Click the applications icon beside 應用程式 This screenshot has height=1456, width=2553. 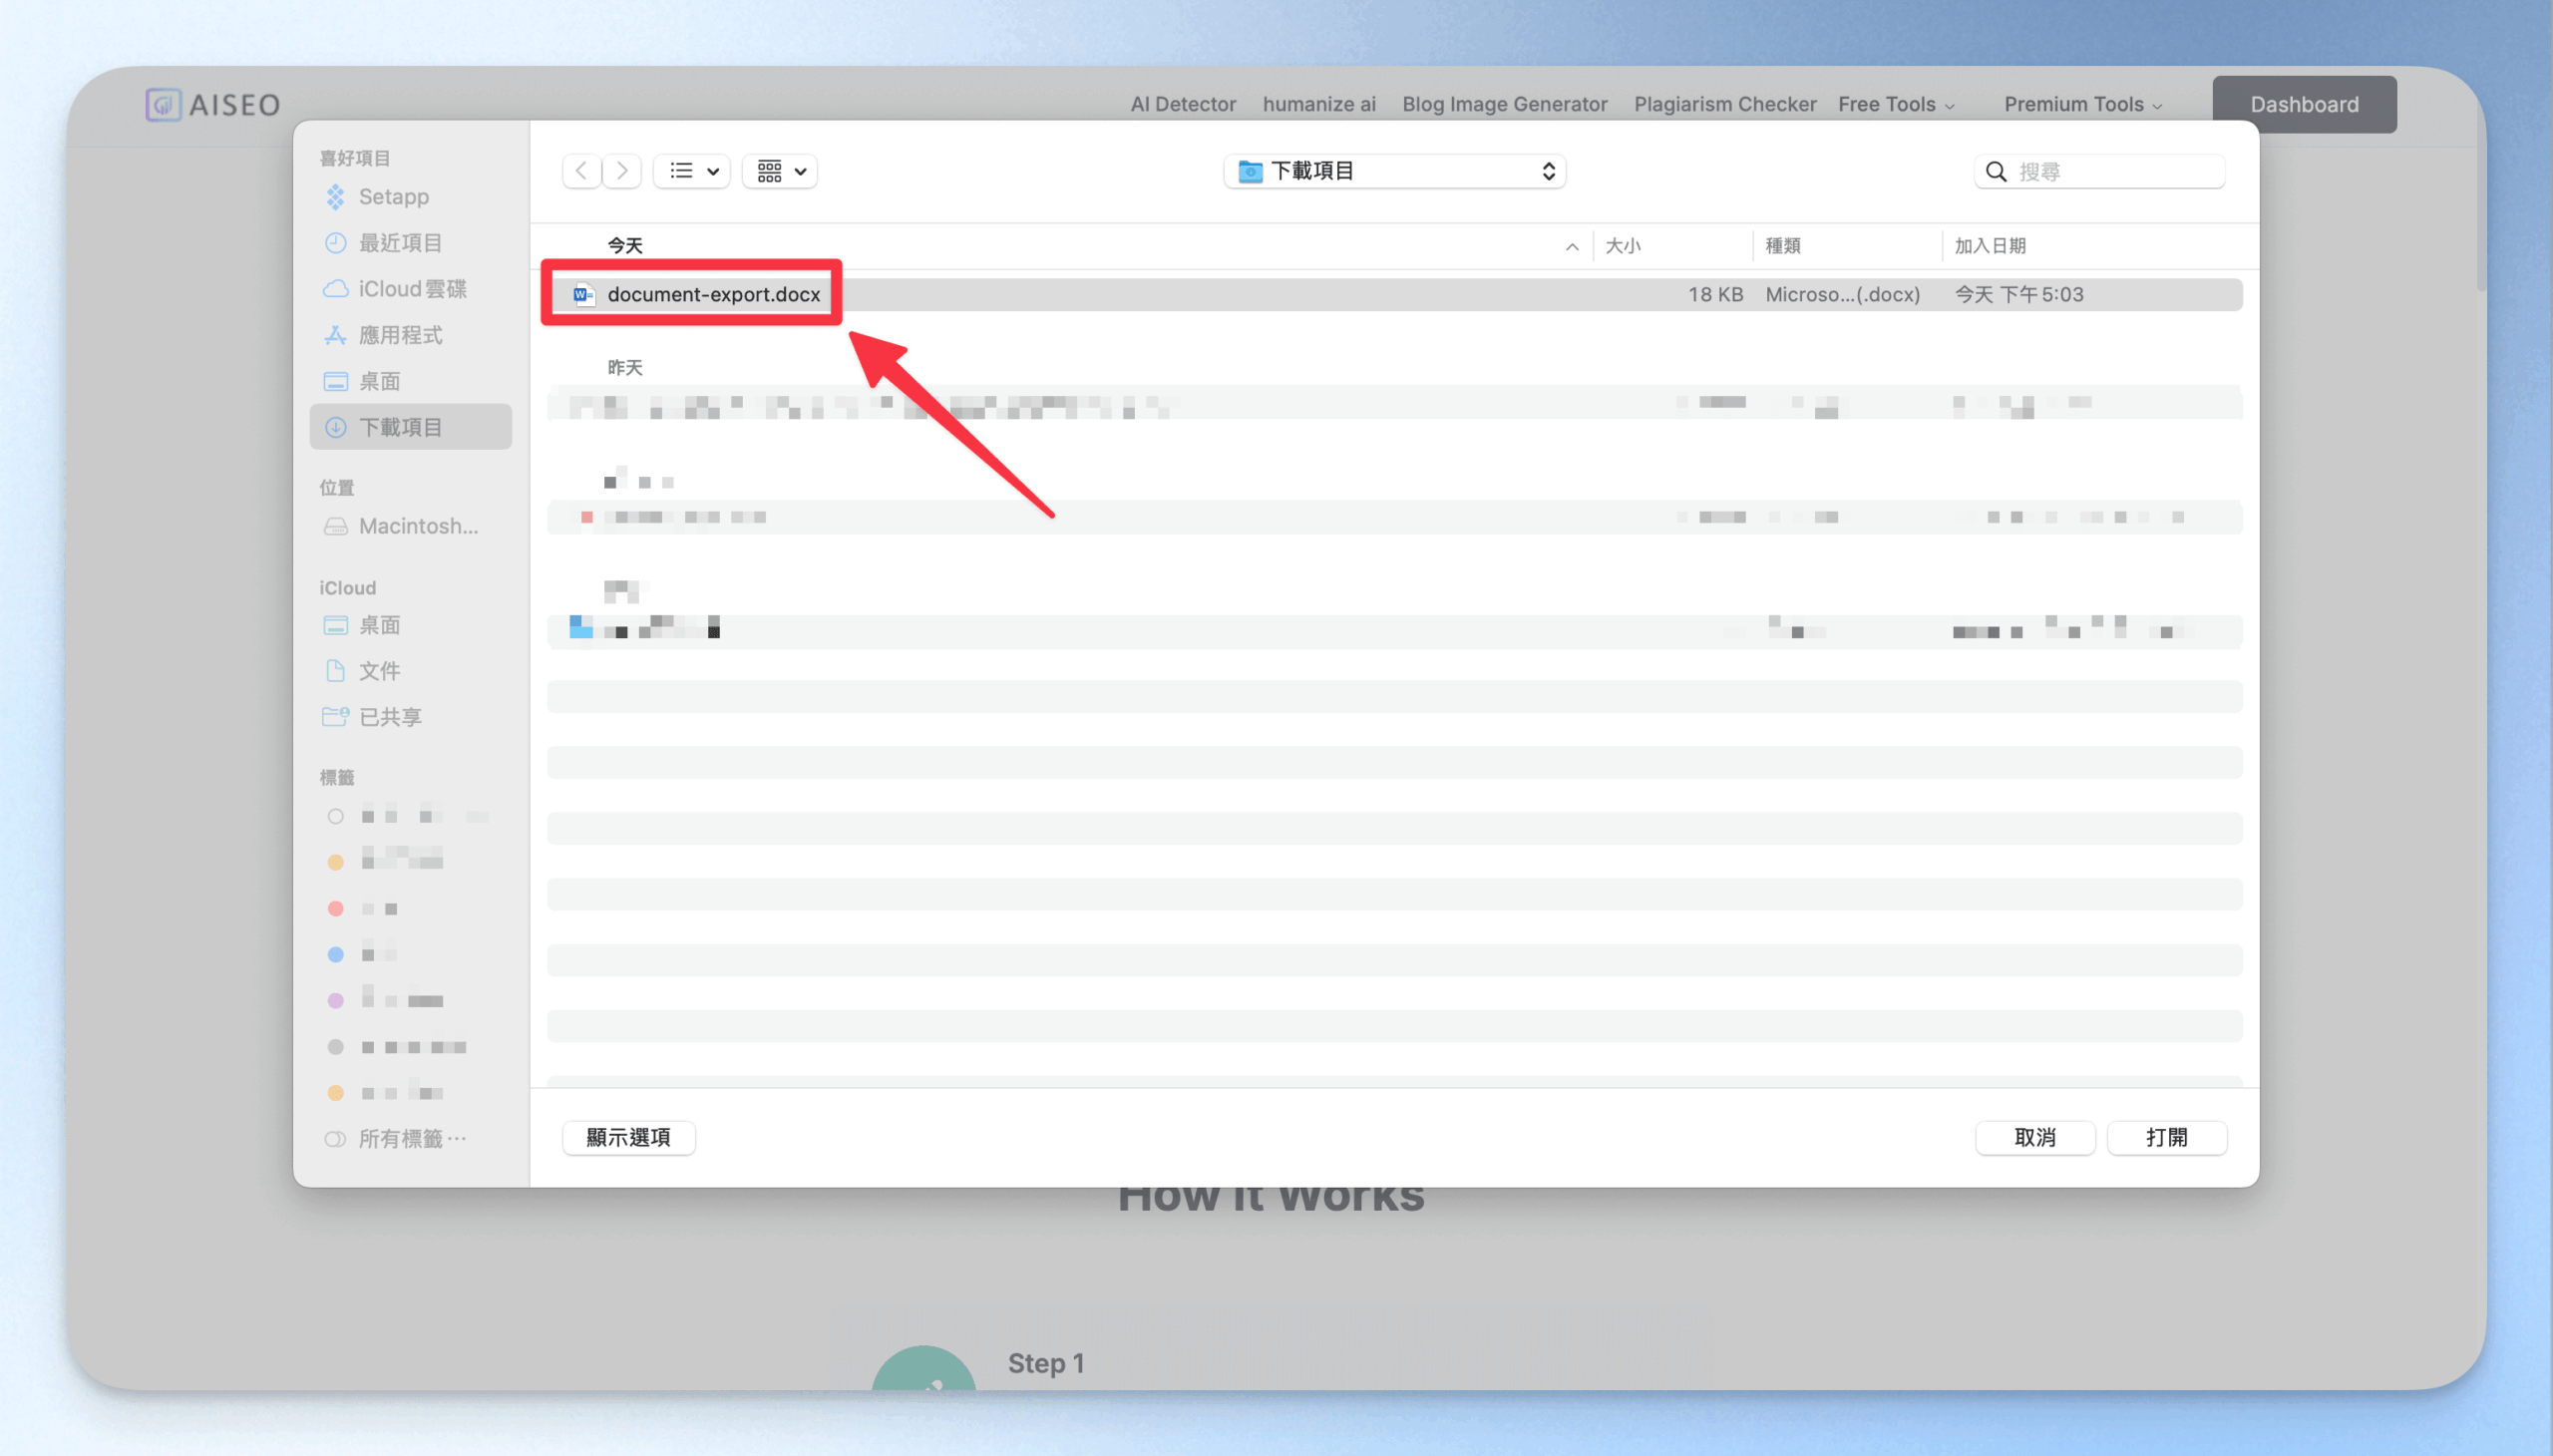tap(336, 335)
